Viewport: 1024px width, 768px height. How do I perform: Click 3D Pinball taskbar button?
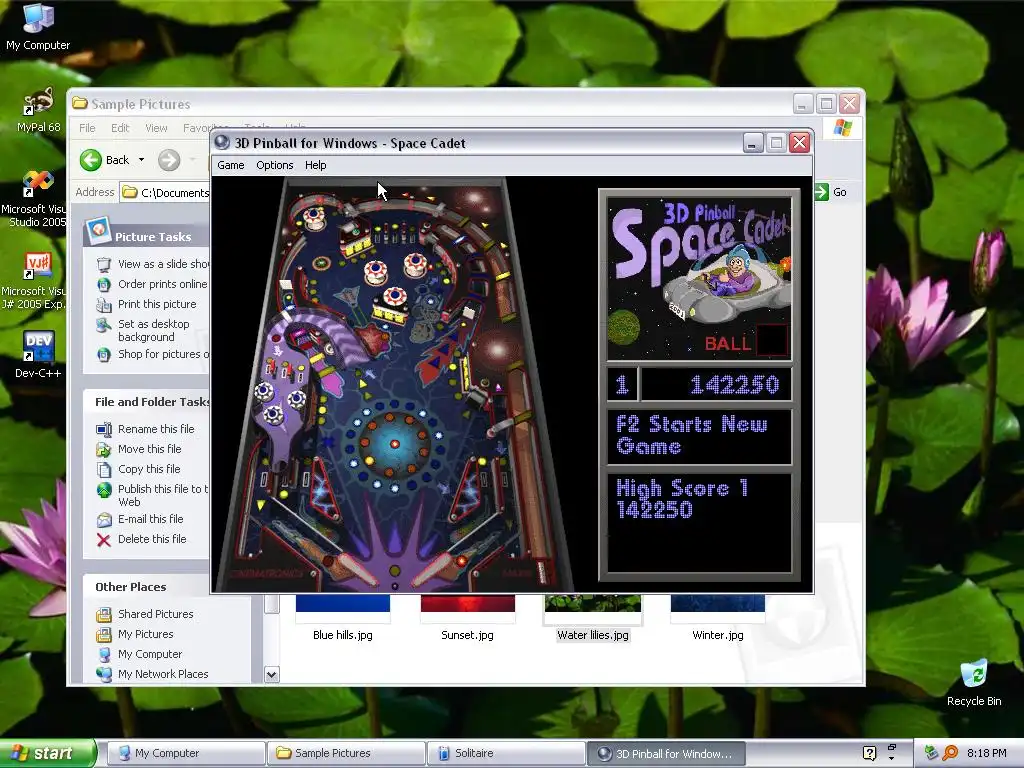[x=666, y=753]
